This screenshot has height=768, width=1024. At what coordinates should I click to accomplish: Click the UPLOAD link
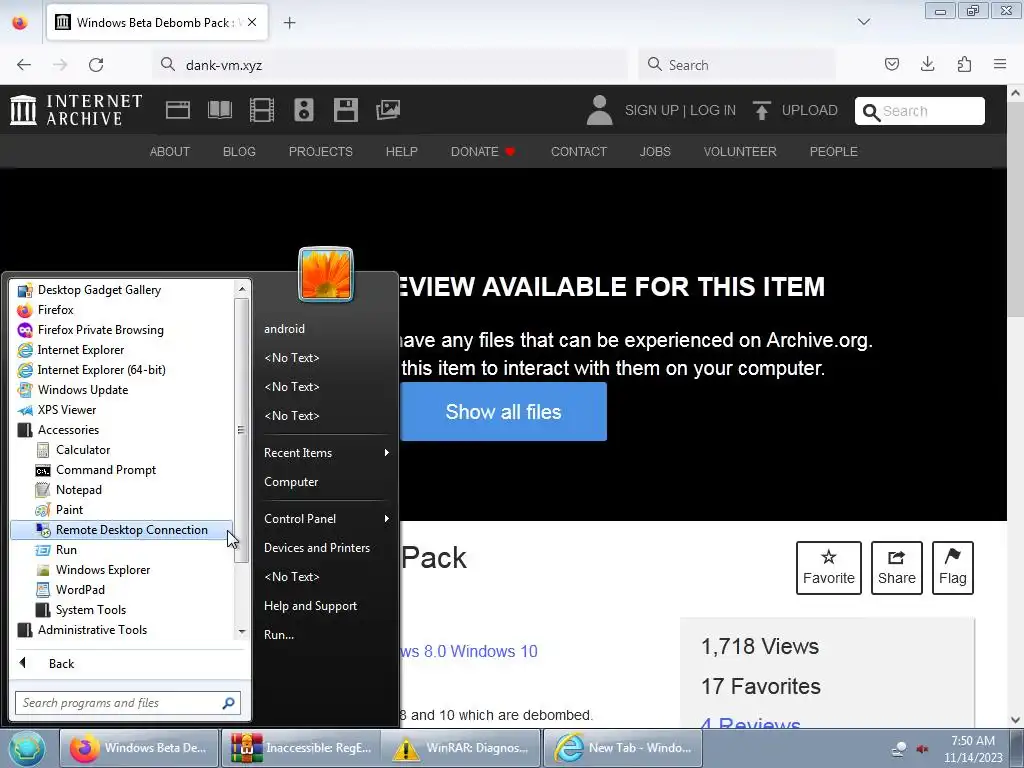(795, 110)
